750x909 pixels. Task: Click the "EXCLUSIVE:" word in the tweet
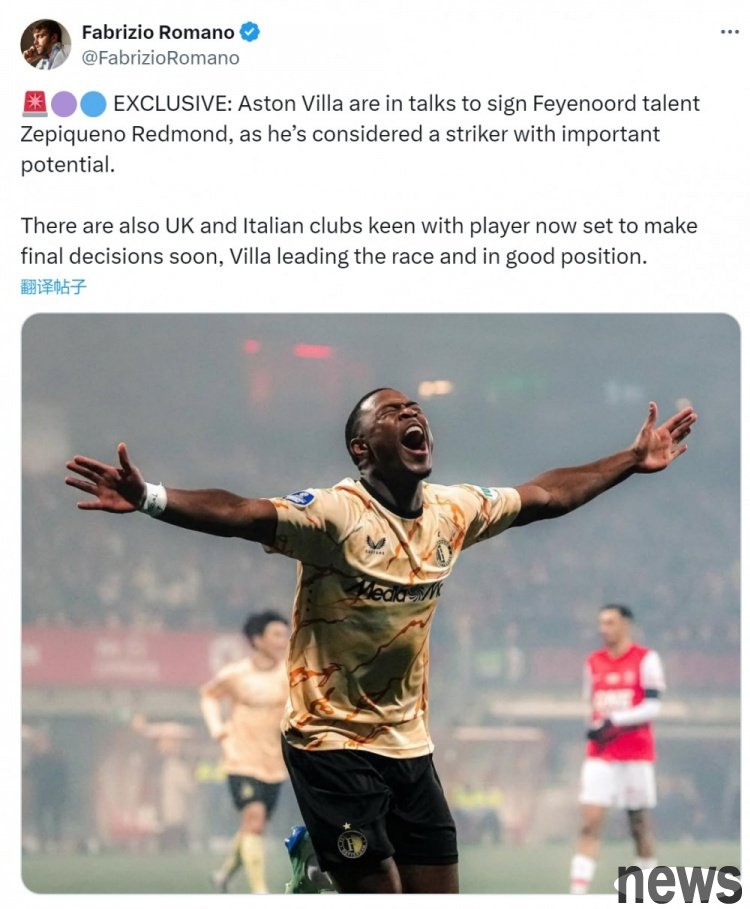(172, 104)
